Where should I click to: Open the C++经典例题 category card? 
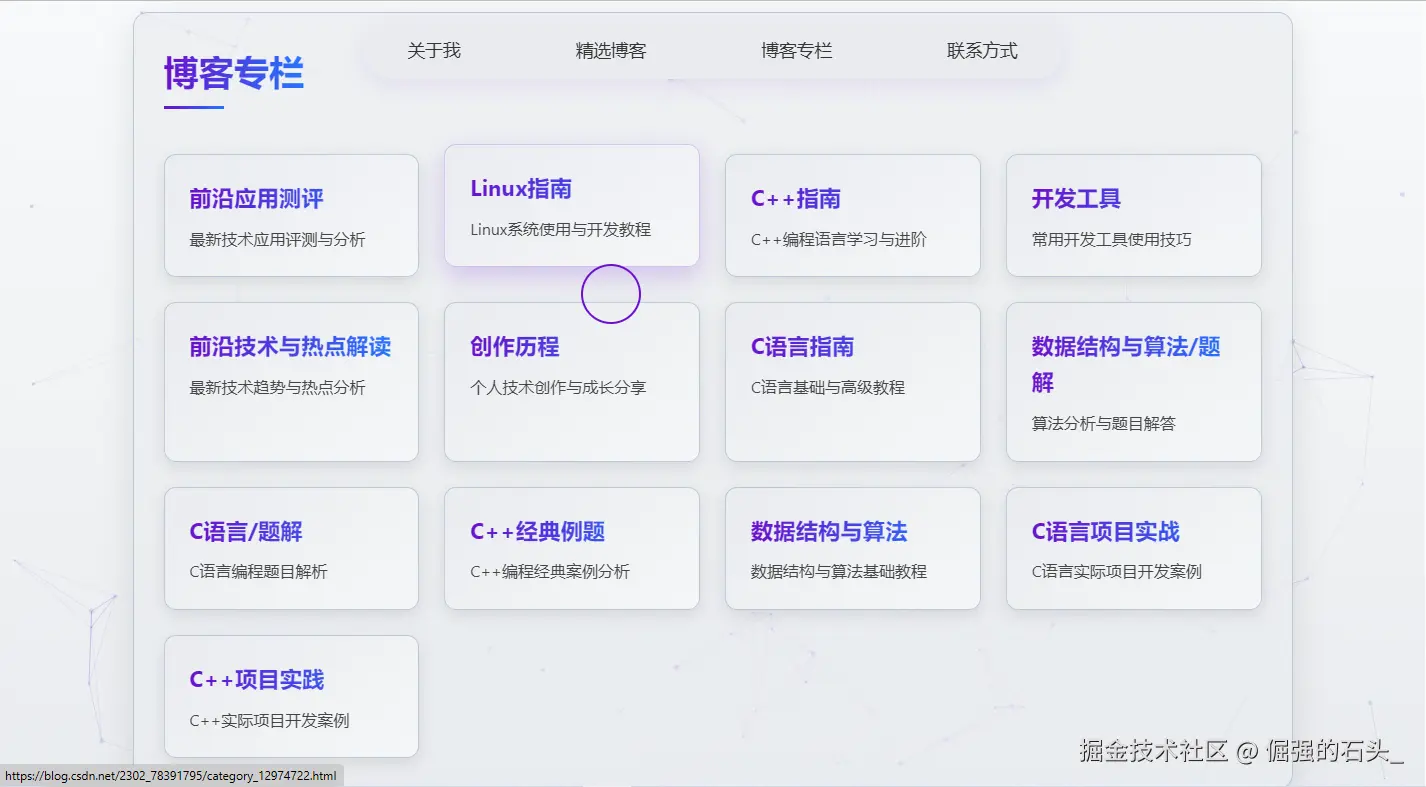click(571, 547)
